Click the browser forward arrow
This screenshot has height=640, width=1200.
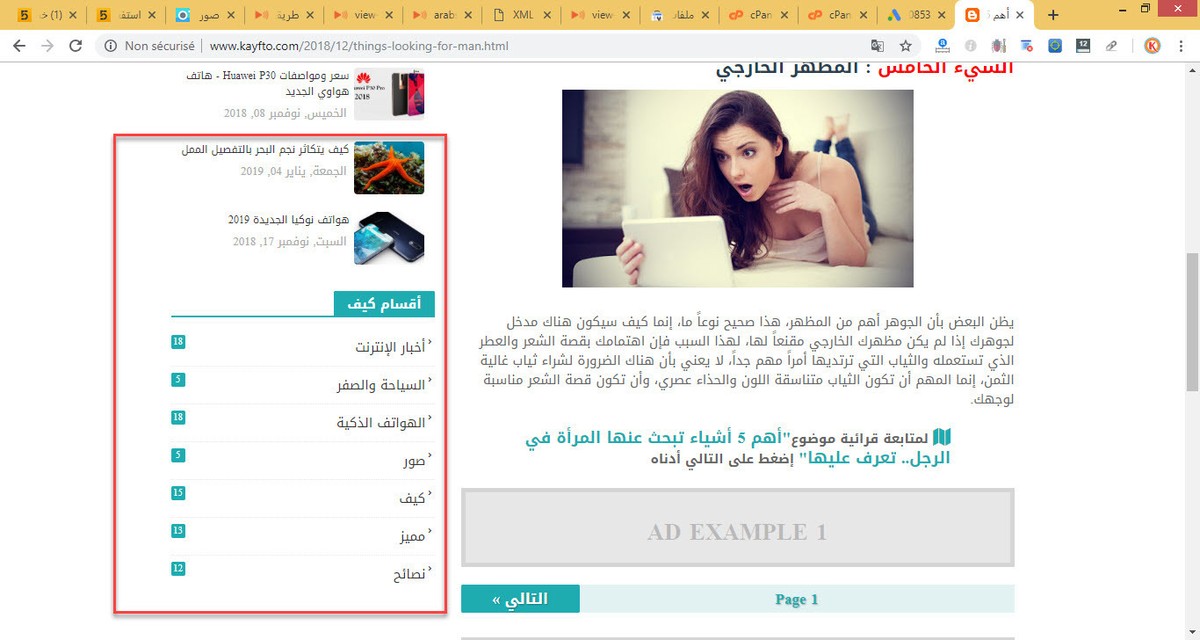[x=47, y=46]
